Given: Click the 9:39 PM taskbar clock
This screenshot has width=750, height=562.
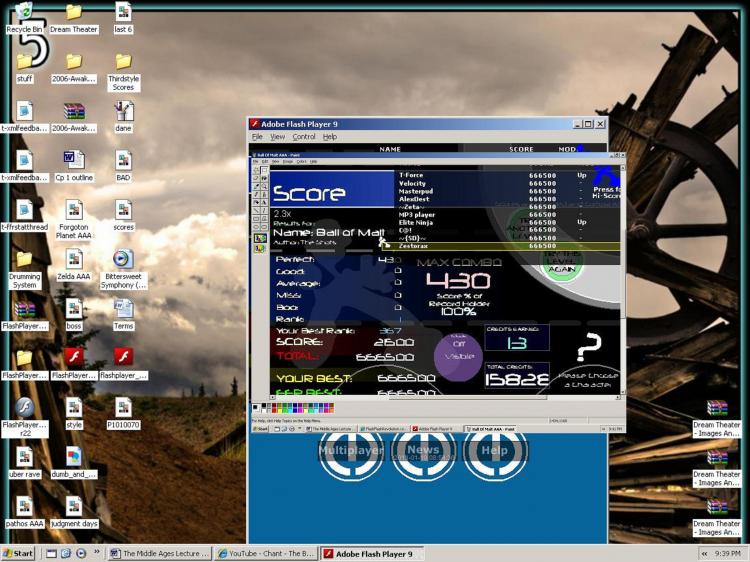Looking at the screenshot, I should point(728,553).
